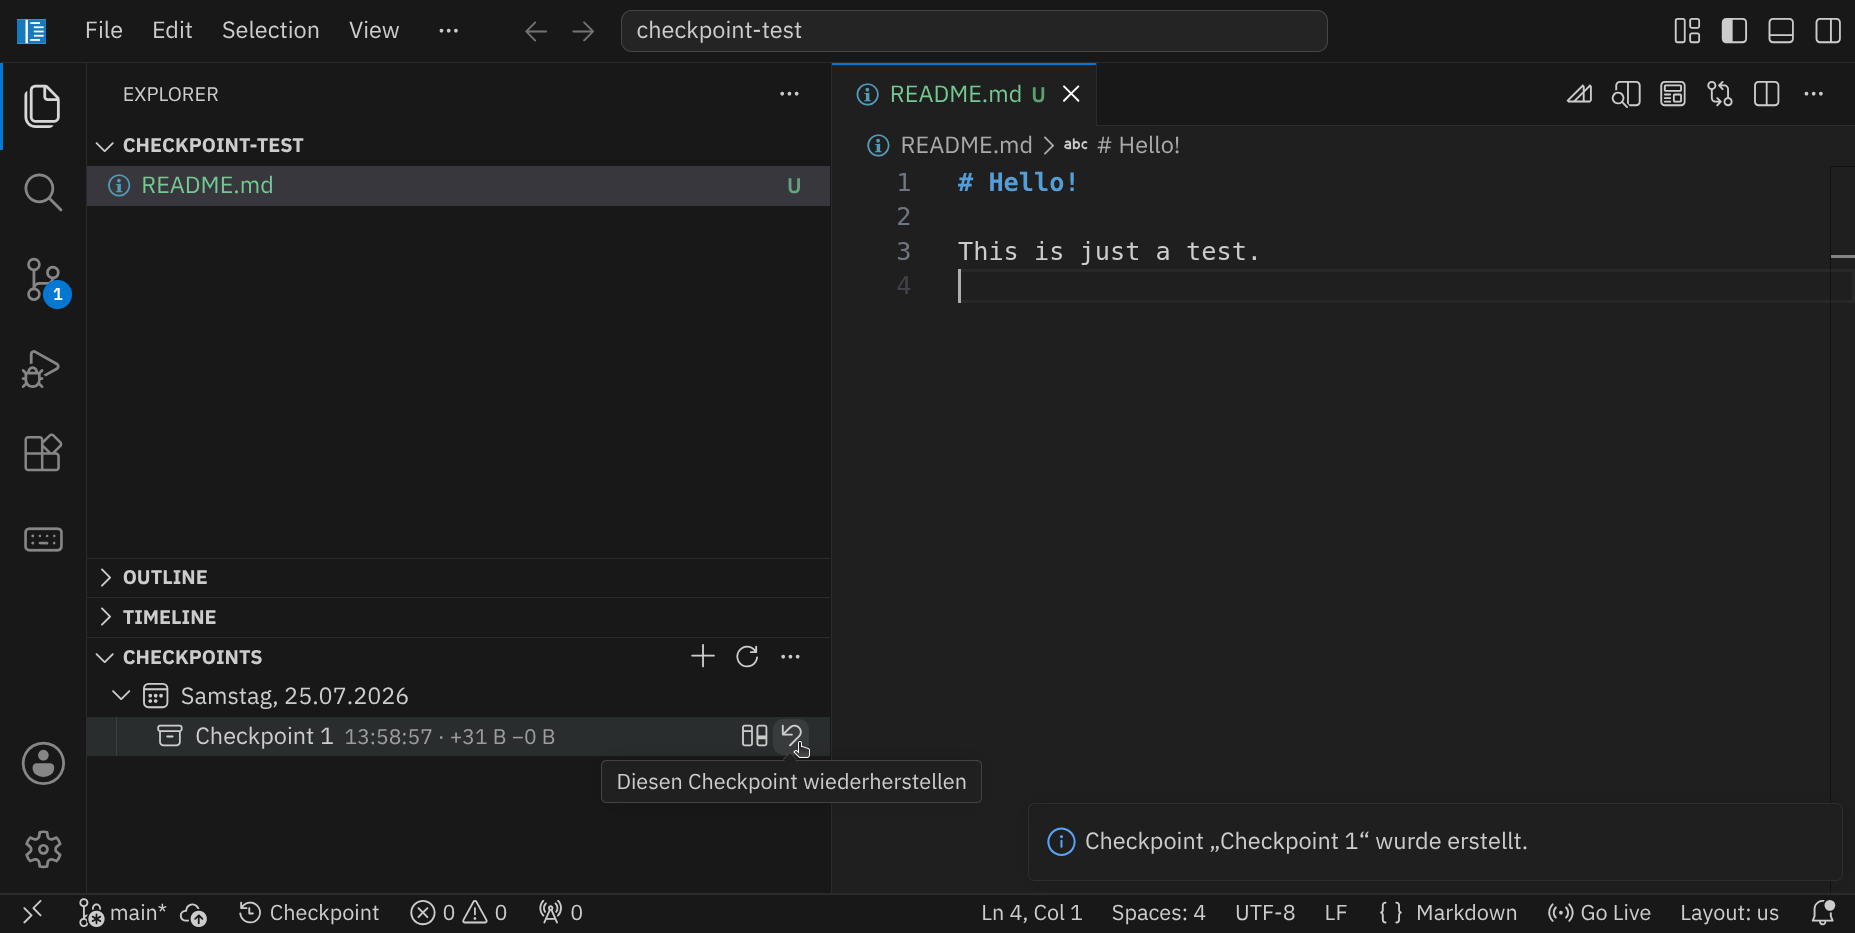The width and height of the screenshot is (1855, 933).
Task: Open the Selection menu
Action: pyautogui.click(x=271, y=31)
